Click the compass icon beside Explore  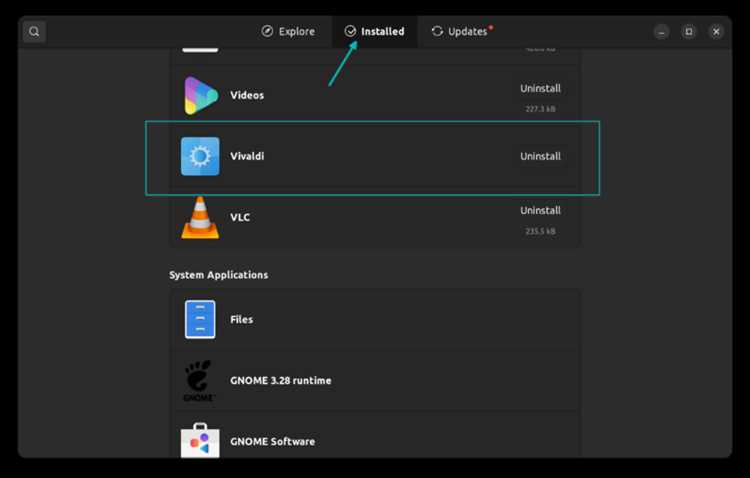pyautogui.click(x=267, y=32)
